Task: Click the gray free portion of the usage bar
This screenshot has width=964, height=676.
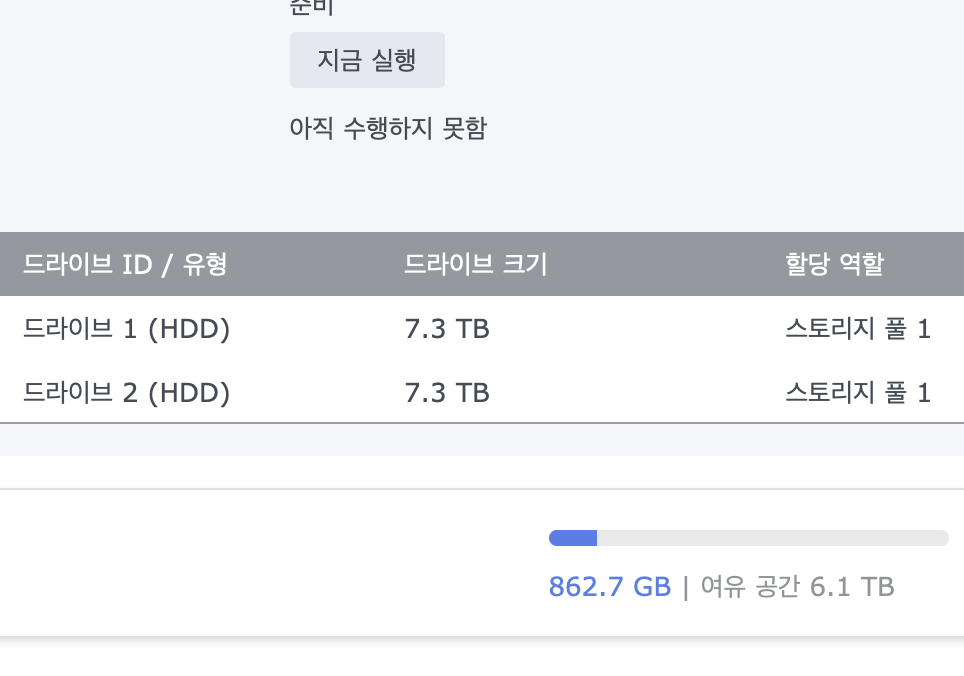Action: click(773, 538)
